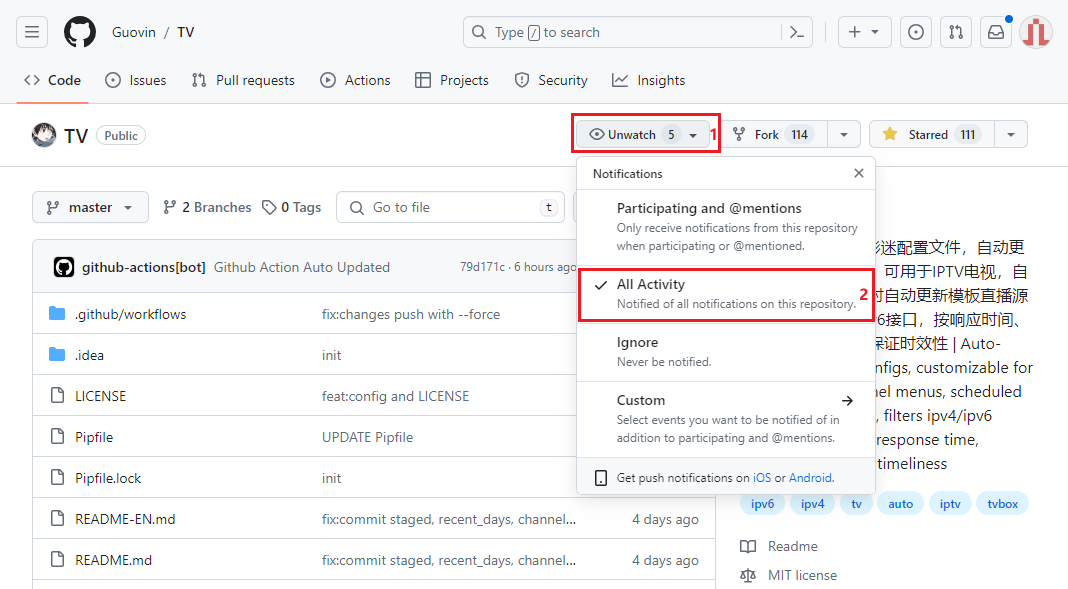The height and width of the screenshot is (589, 1068).
Task: Open the UPDATE Pipfile commit message
Action: (x=367, y=436)
